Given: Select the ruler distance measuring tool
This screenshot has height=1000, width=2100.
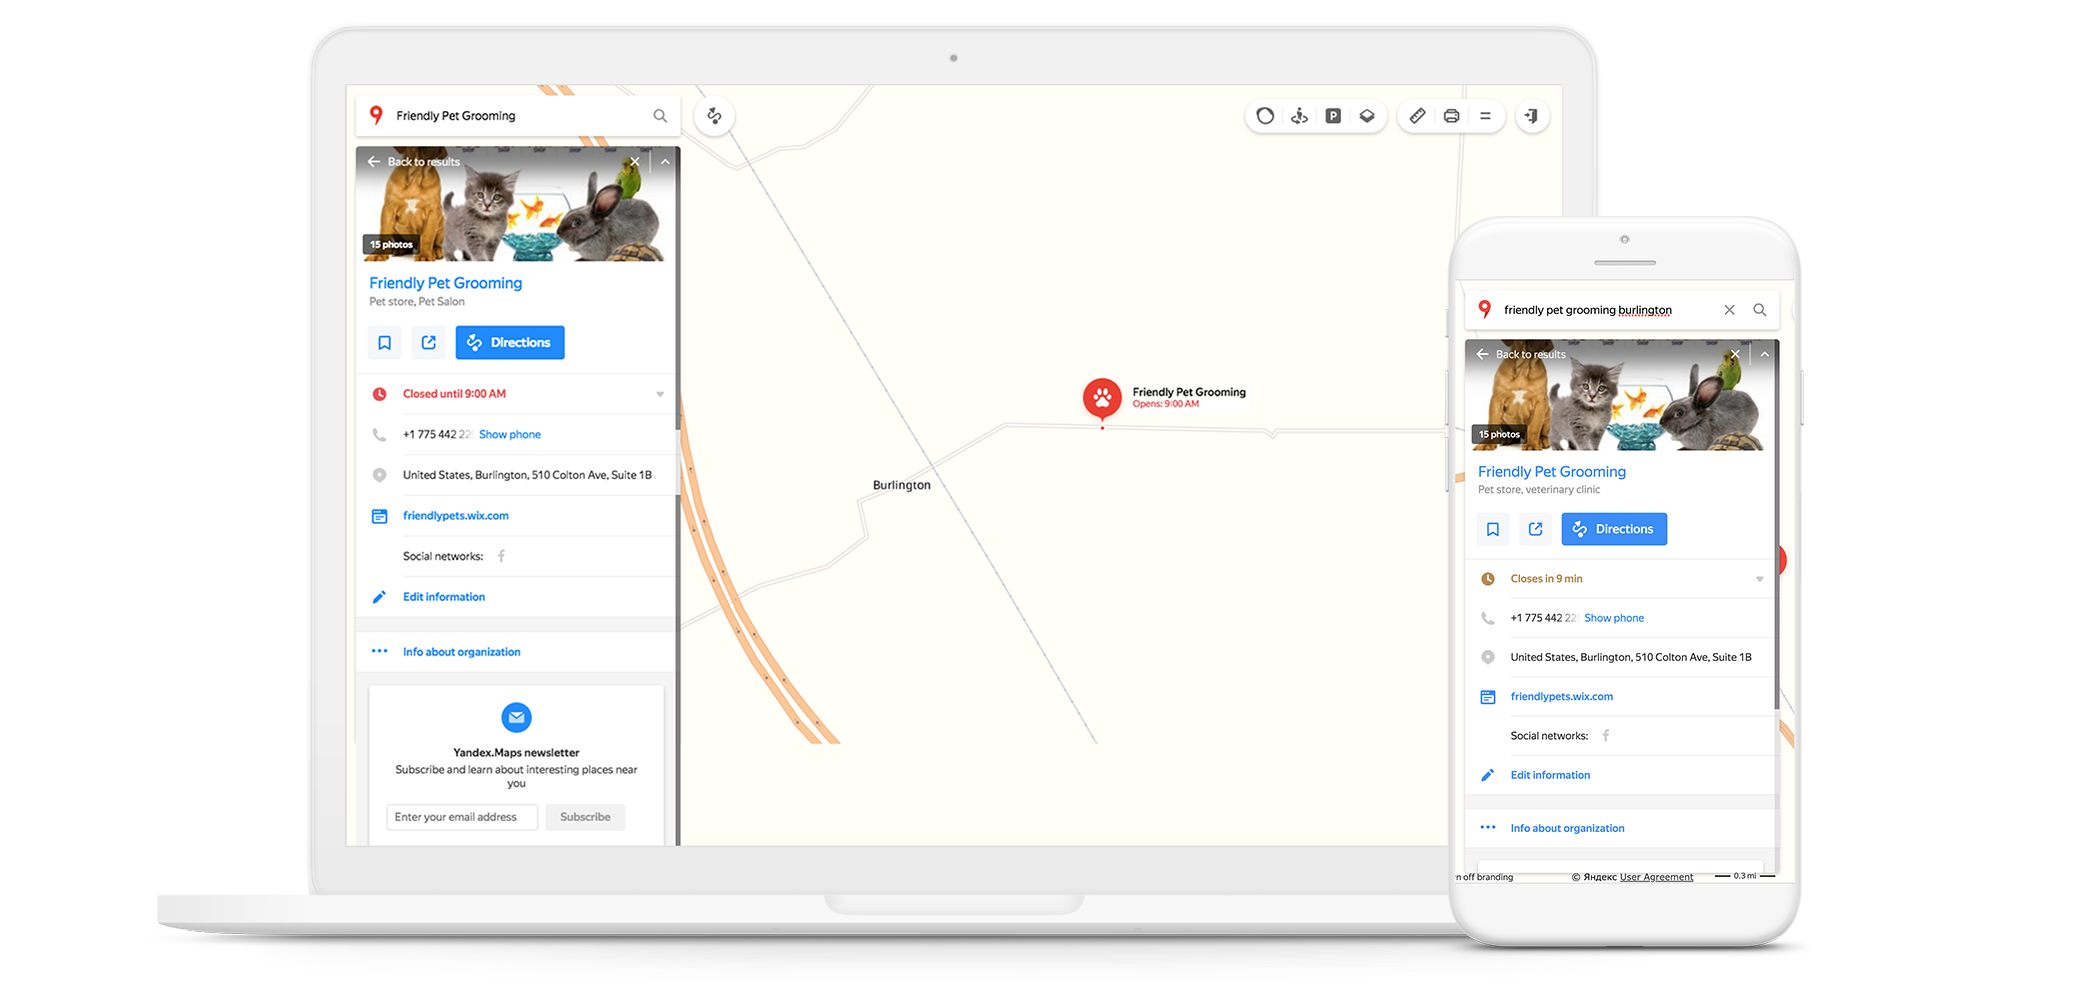Looking at the screenshot, I should click(1417, 116).
